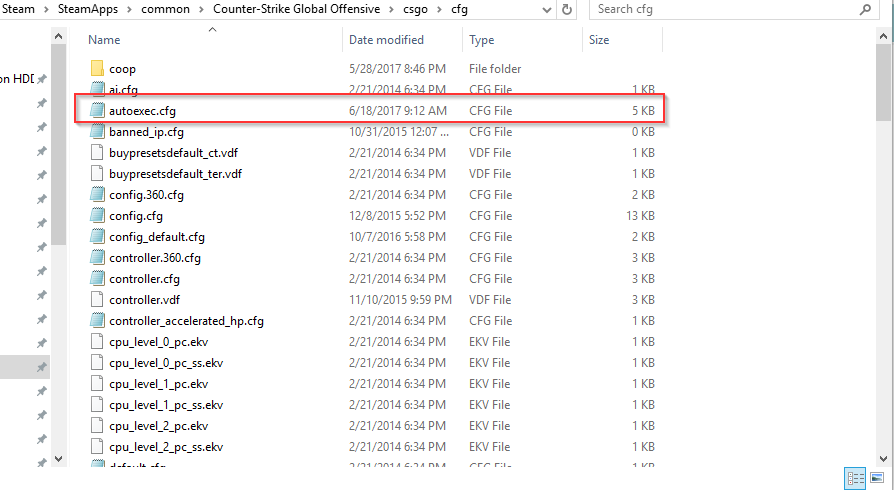
Task: Click the refresh button beside address bar
Action: click(x=567, y=9)
